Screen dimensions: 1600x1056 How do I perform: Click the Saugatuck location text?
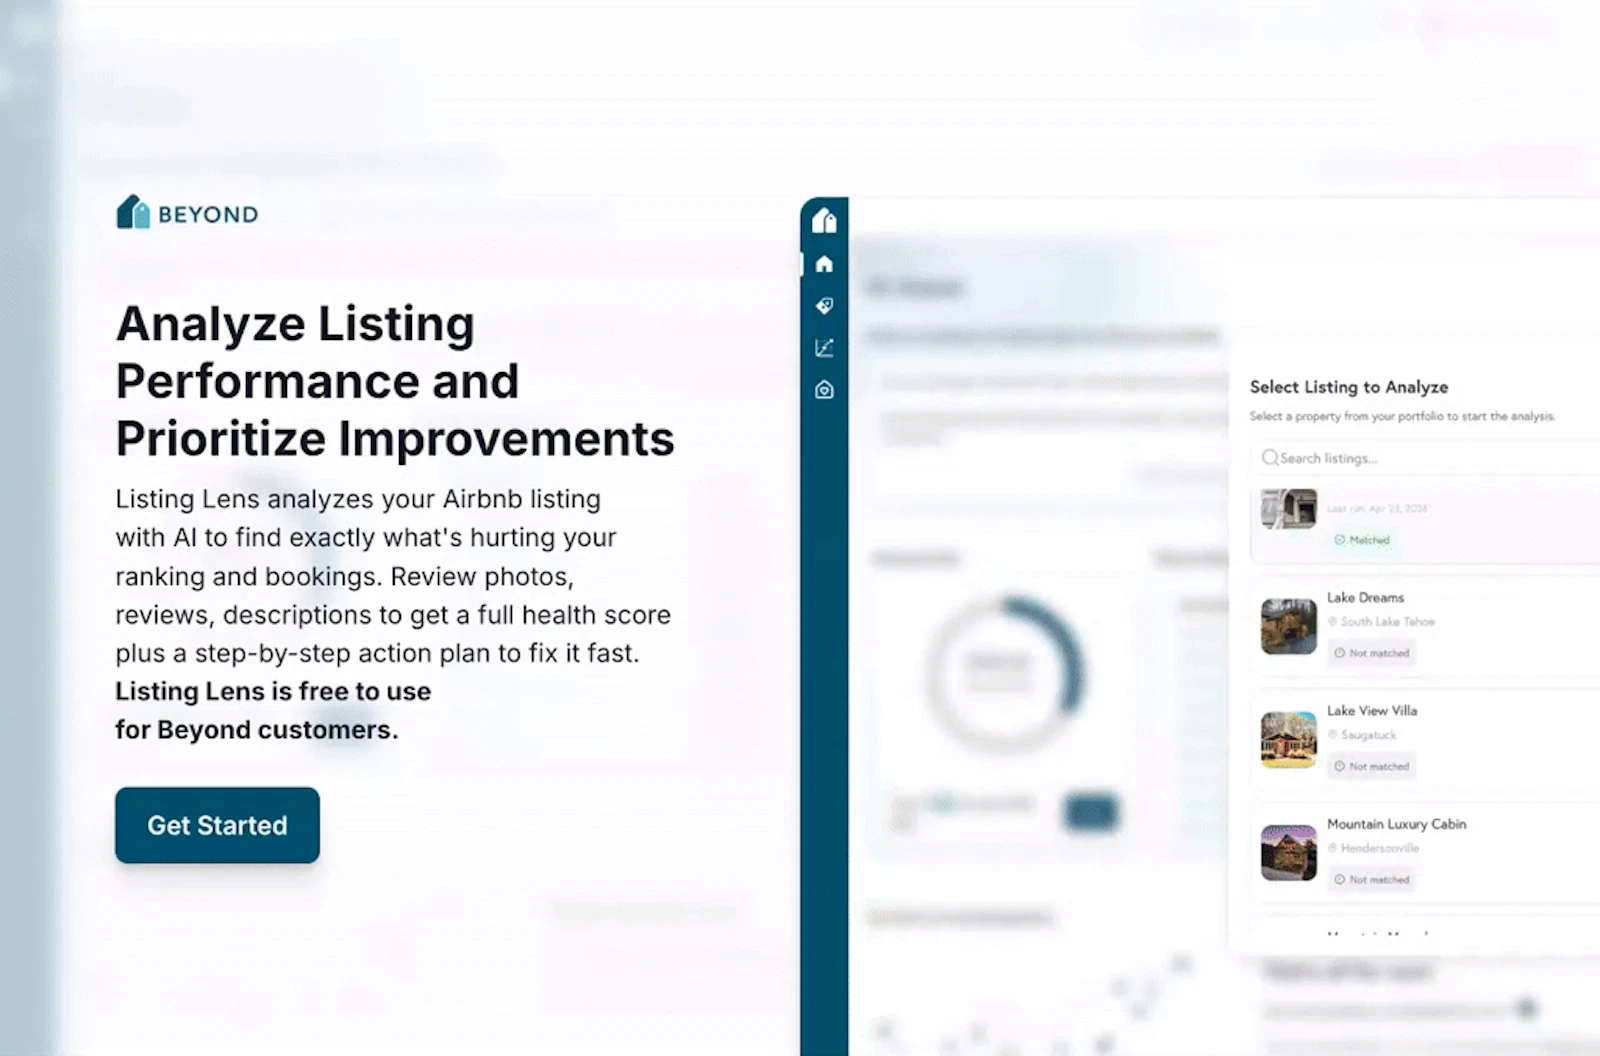click(1368, 735)
